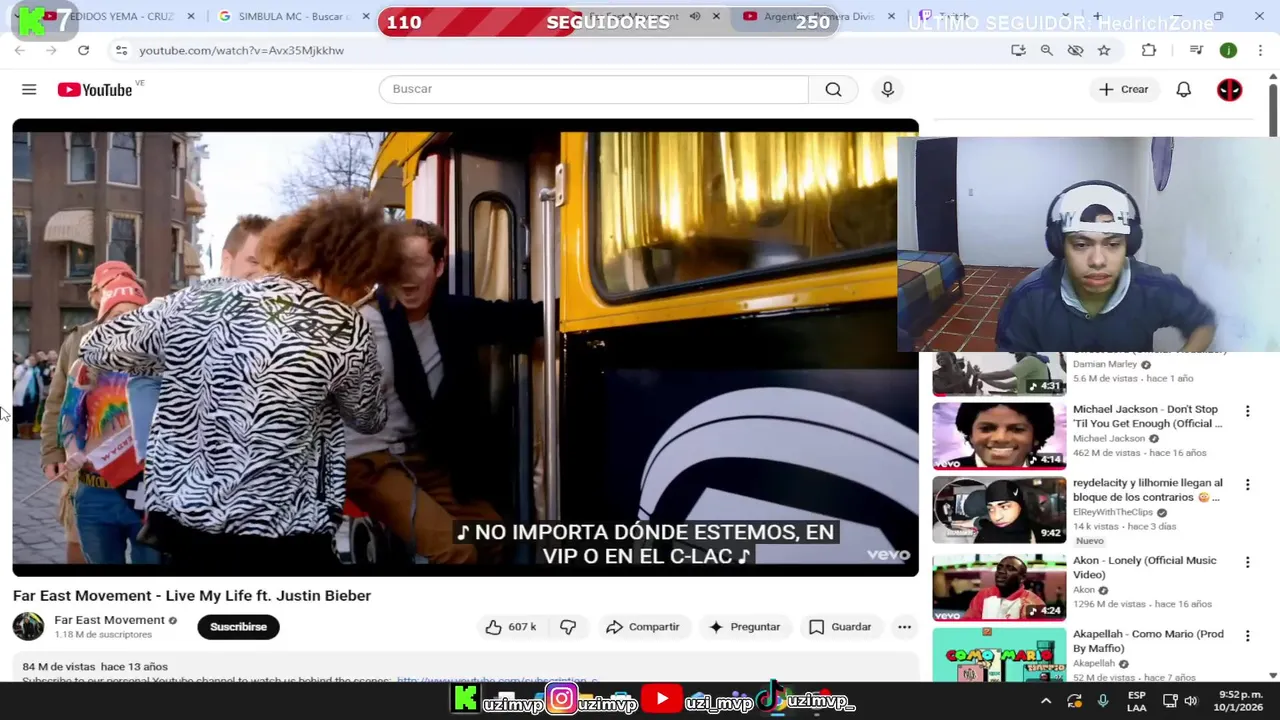This screenshot has width=1280, height=720.
Task: Open options menu for Akon Lonely video
Action: coord(1247,562)
